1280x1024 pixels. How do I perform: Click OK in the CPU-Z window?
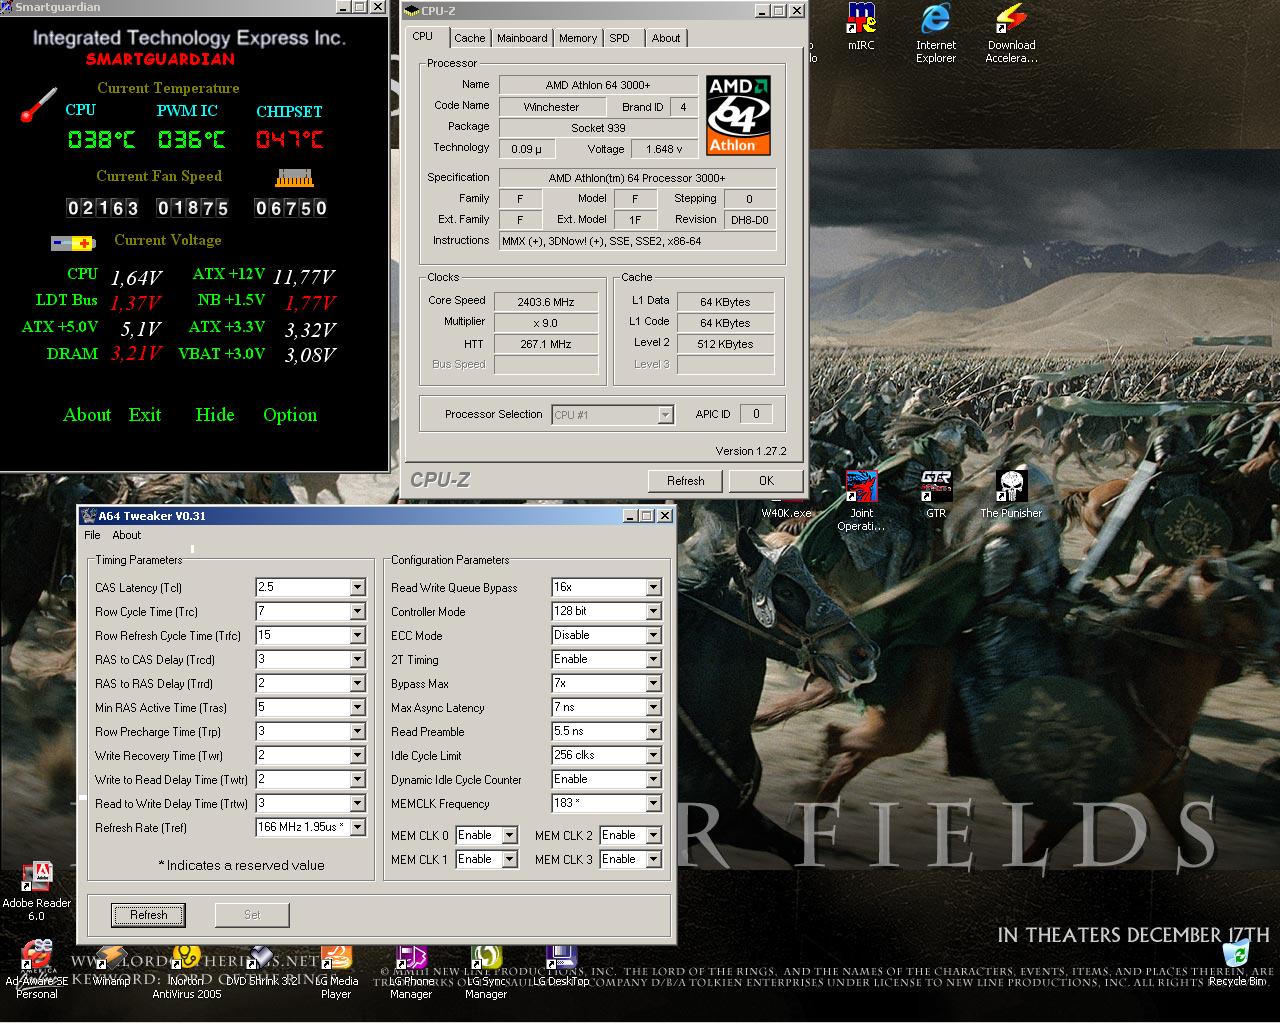tap(766, 481)
